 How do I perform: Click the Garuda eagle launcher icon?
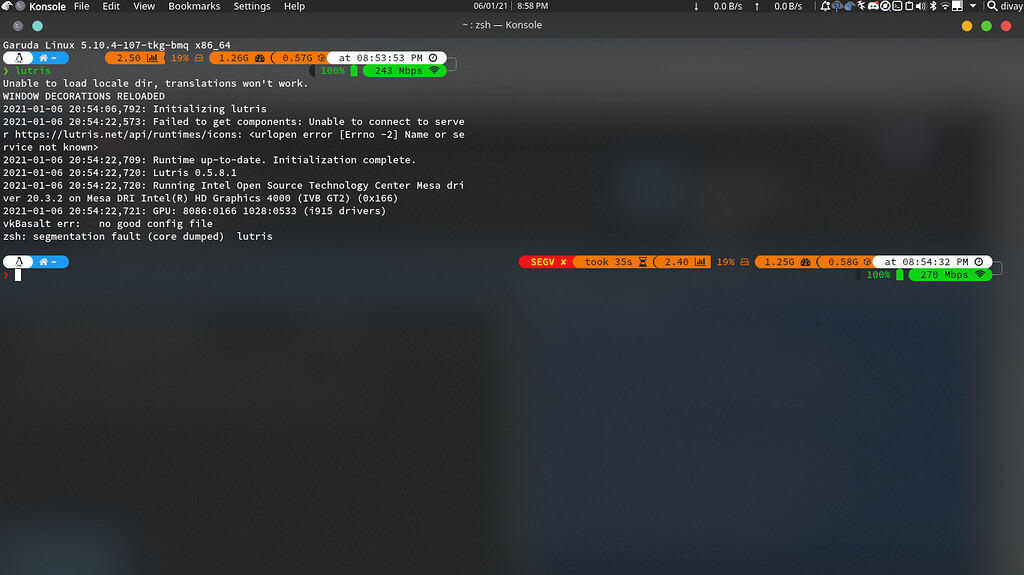tap(7, 6)
